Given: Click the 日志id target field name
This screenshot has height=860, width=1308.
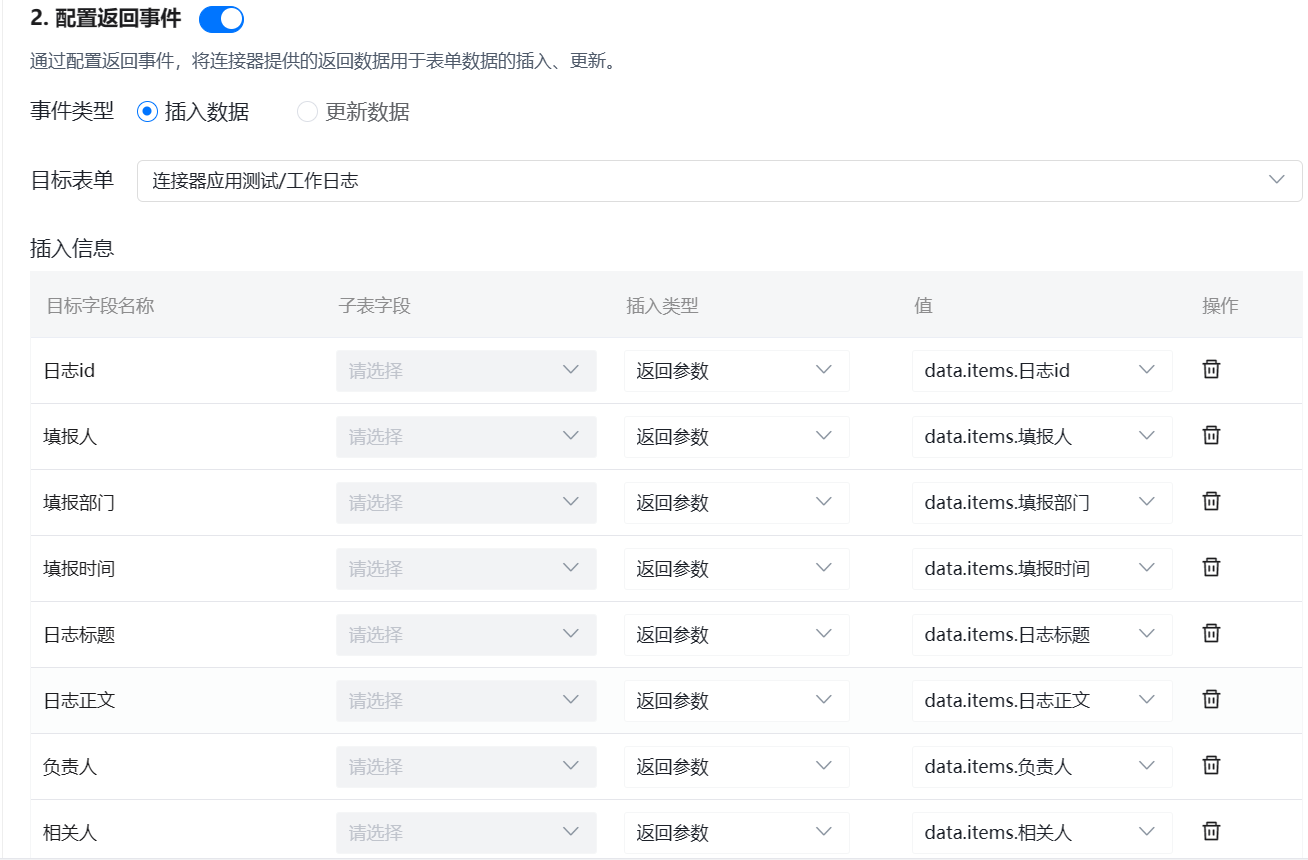Looking at the screenshot, I should (69, 371).
